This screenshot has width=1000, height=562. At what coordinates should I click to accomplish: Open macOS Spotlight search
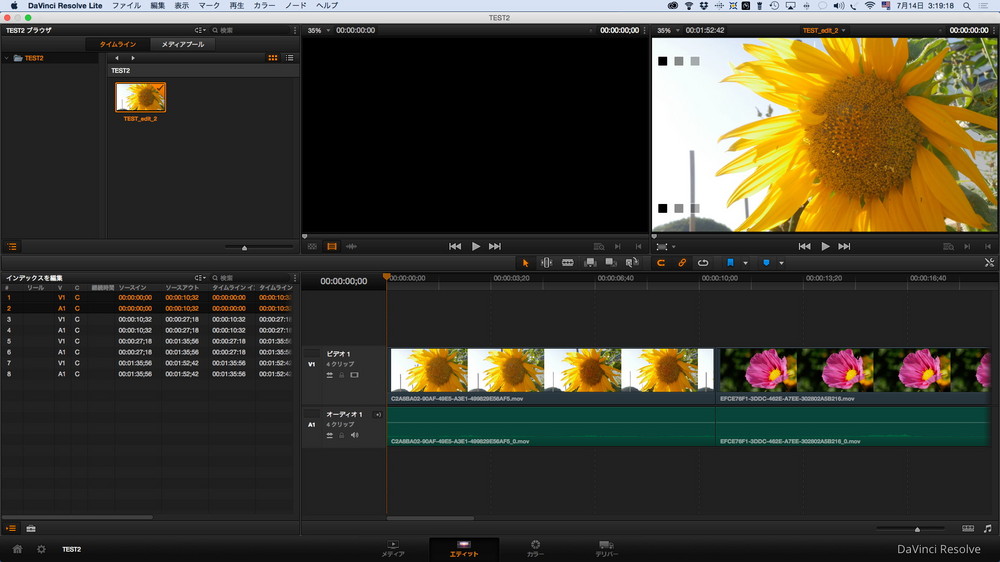click(x=967, y=6)
